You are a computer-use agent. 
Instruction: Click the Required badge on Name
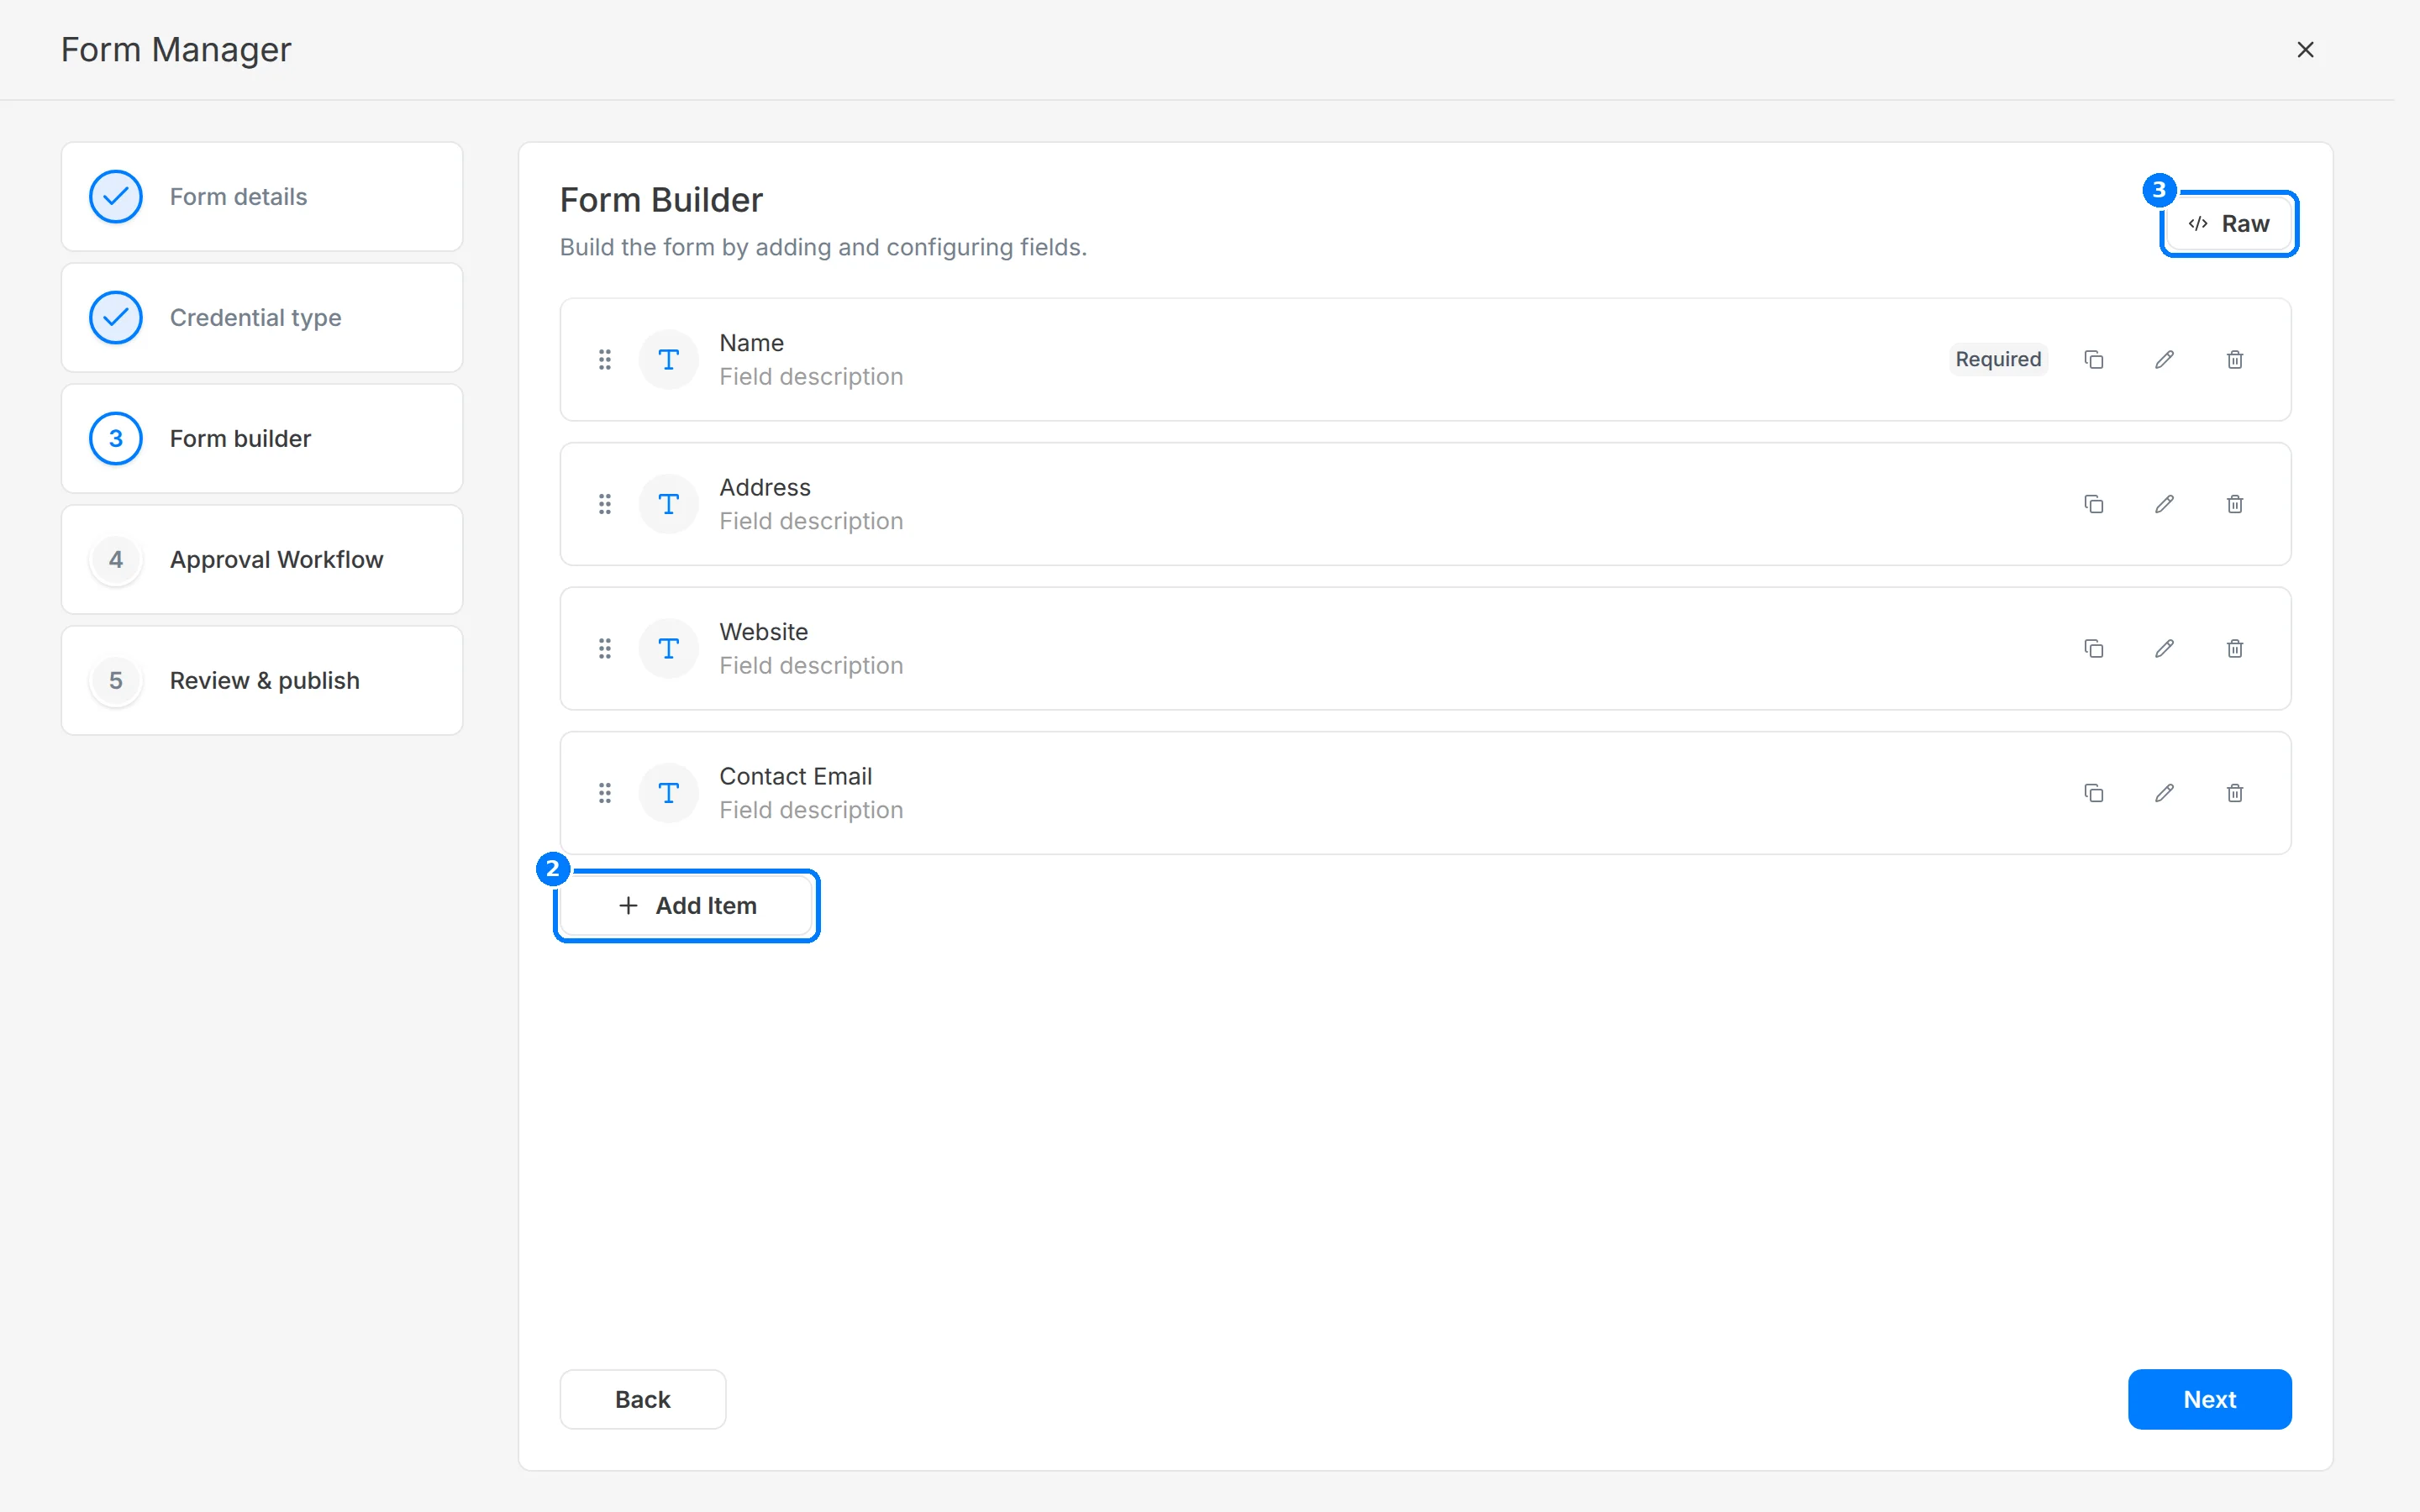(x=1998, y=359)
